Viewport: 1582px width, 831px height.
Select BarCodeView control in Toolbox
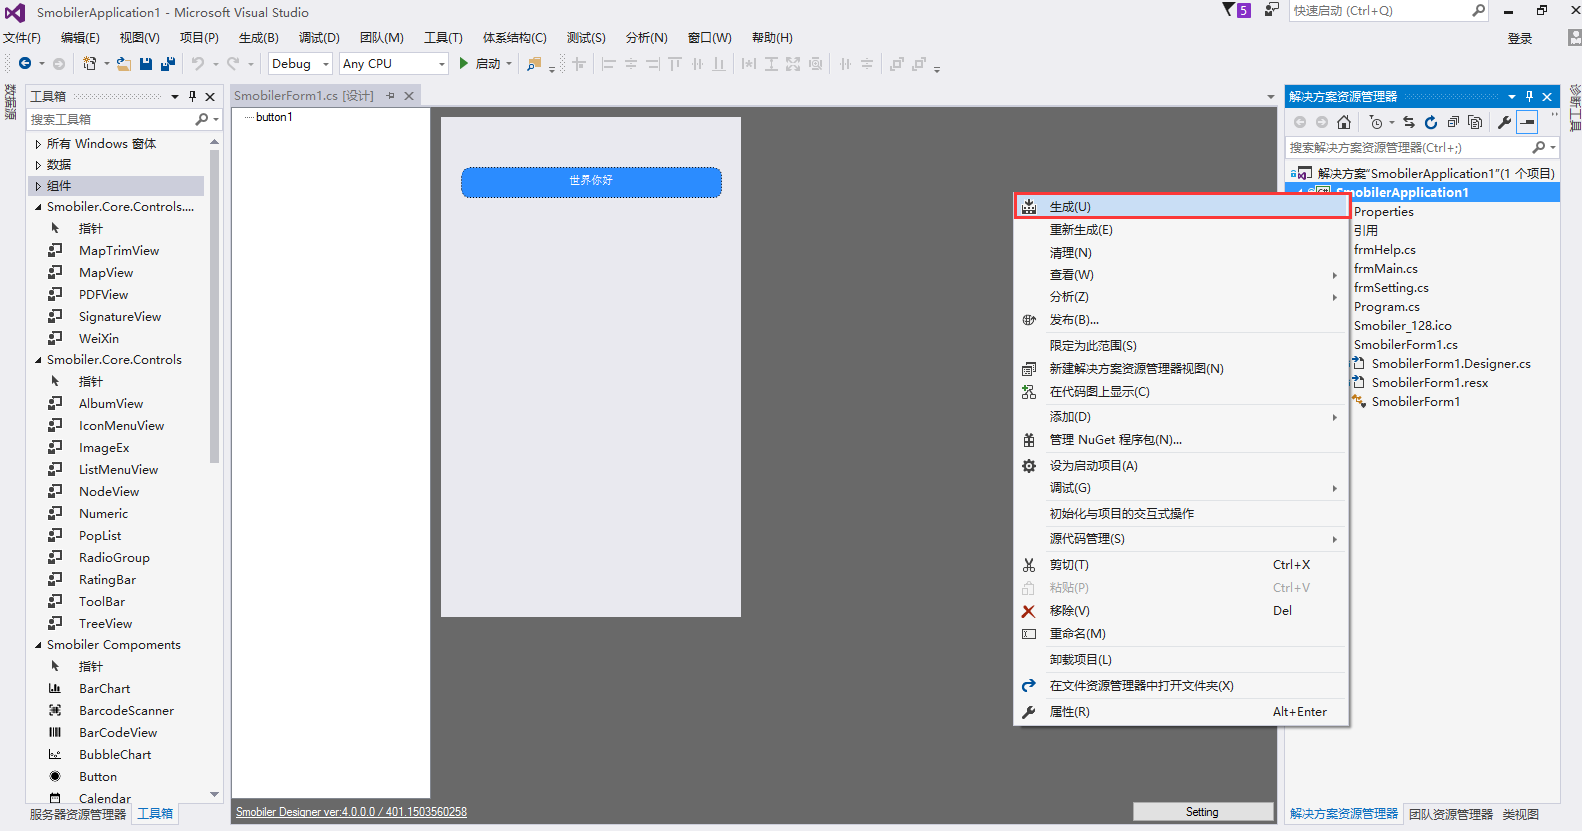(x=118, y=733)
